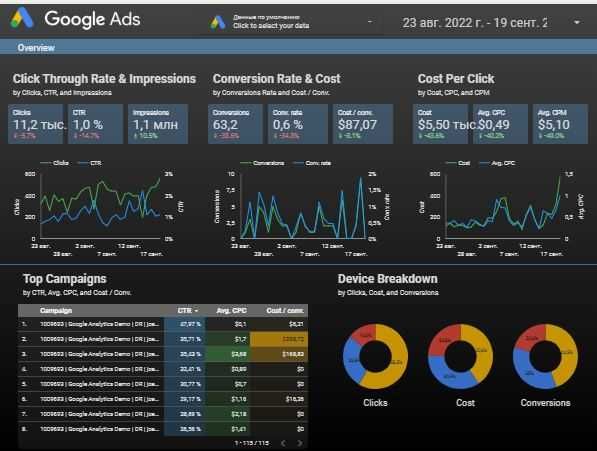
Task: Select 'Click to select your data' control
Action: 271,26
